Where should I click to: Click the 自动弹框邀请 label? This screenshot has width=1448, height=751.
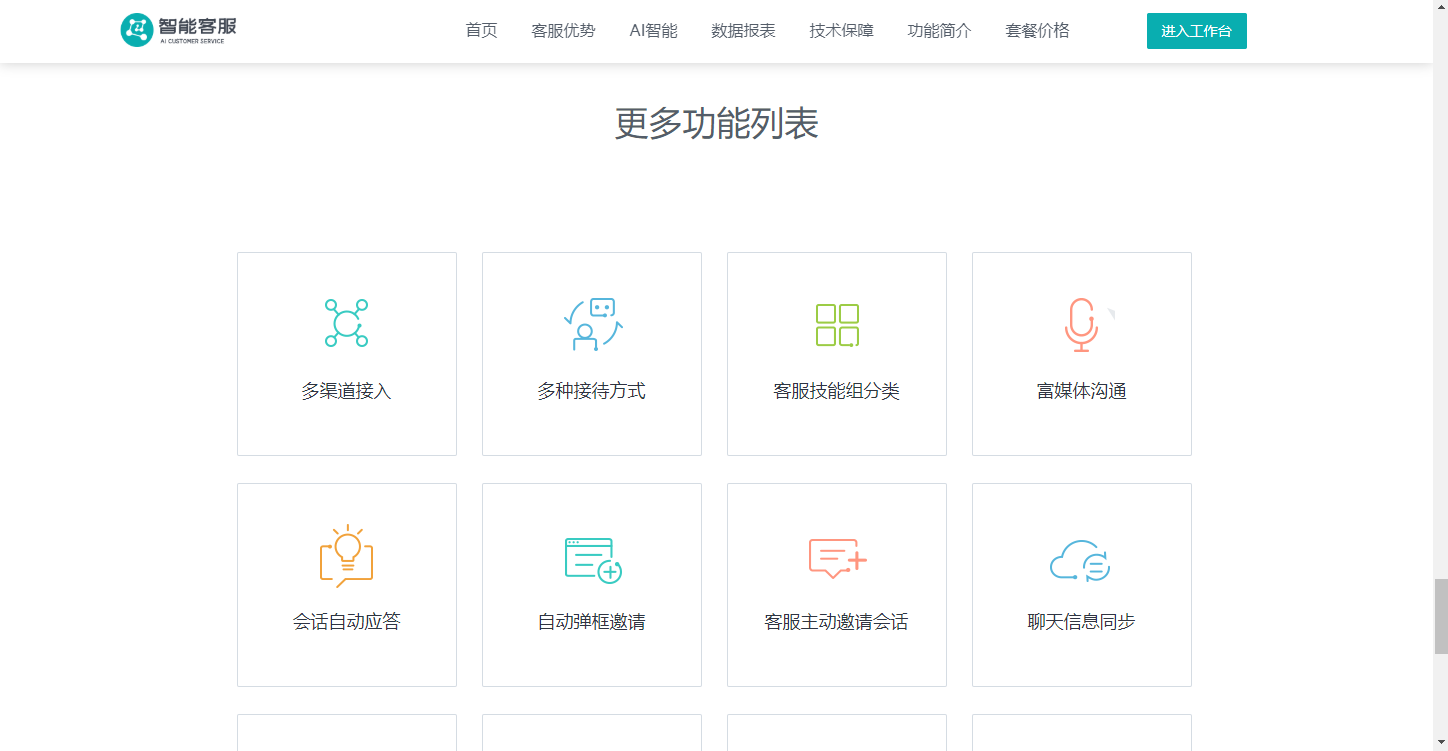[591, 622]
